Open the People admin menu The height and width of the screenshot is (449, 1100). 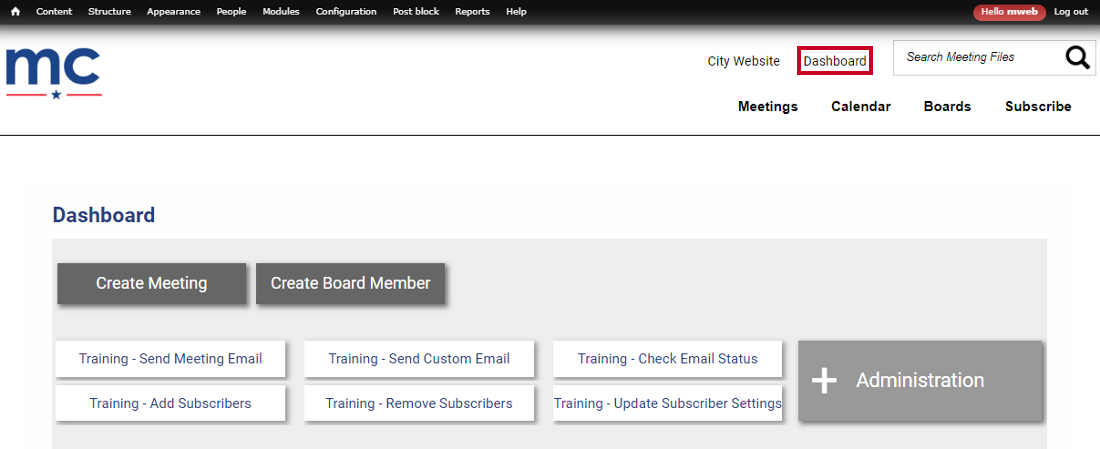232,12
